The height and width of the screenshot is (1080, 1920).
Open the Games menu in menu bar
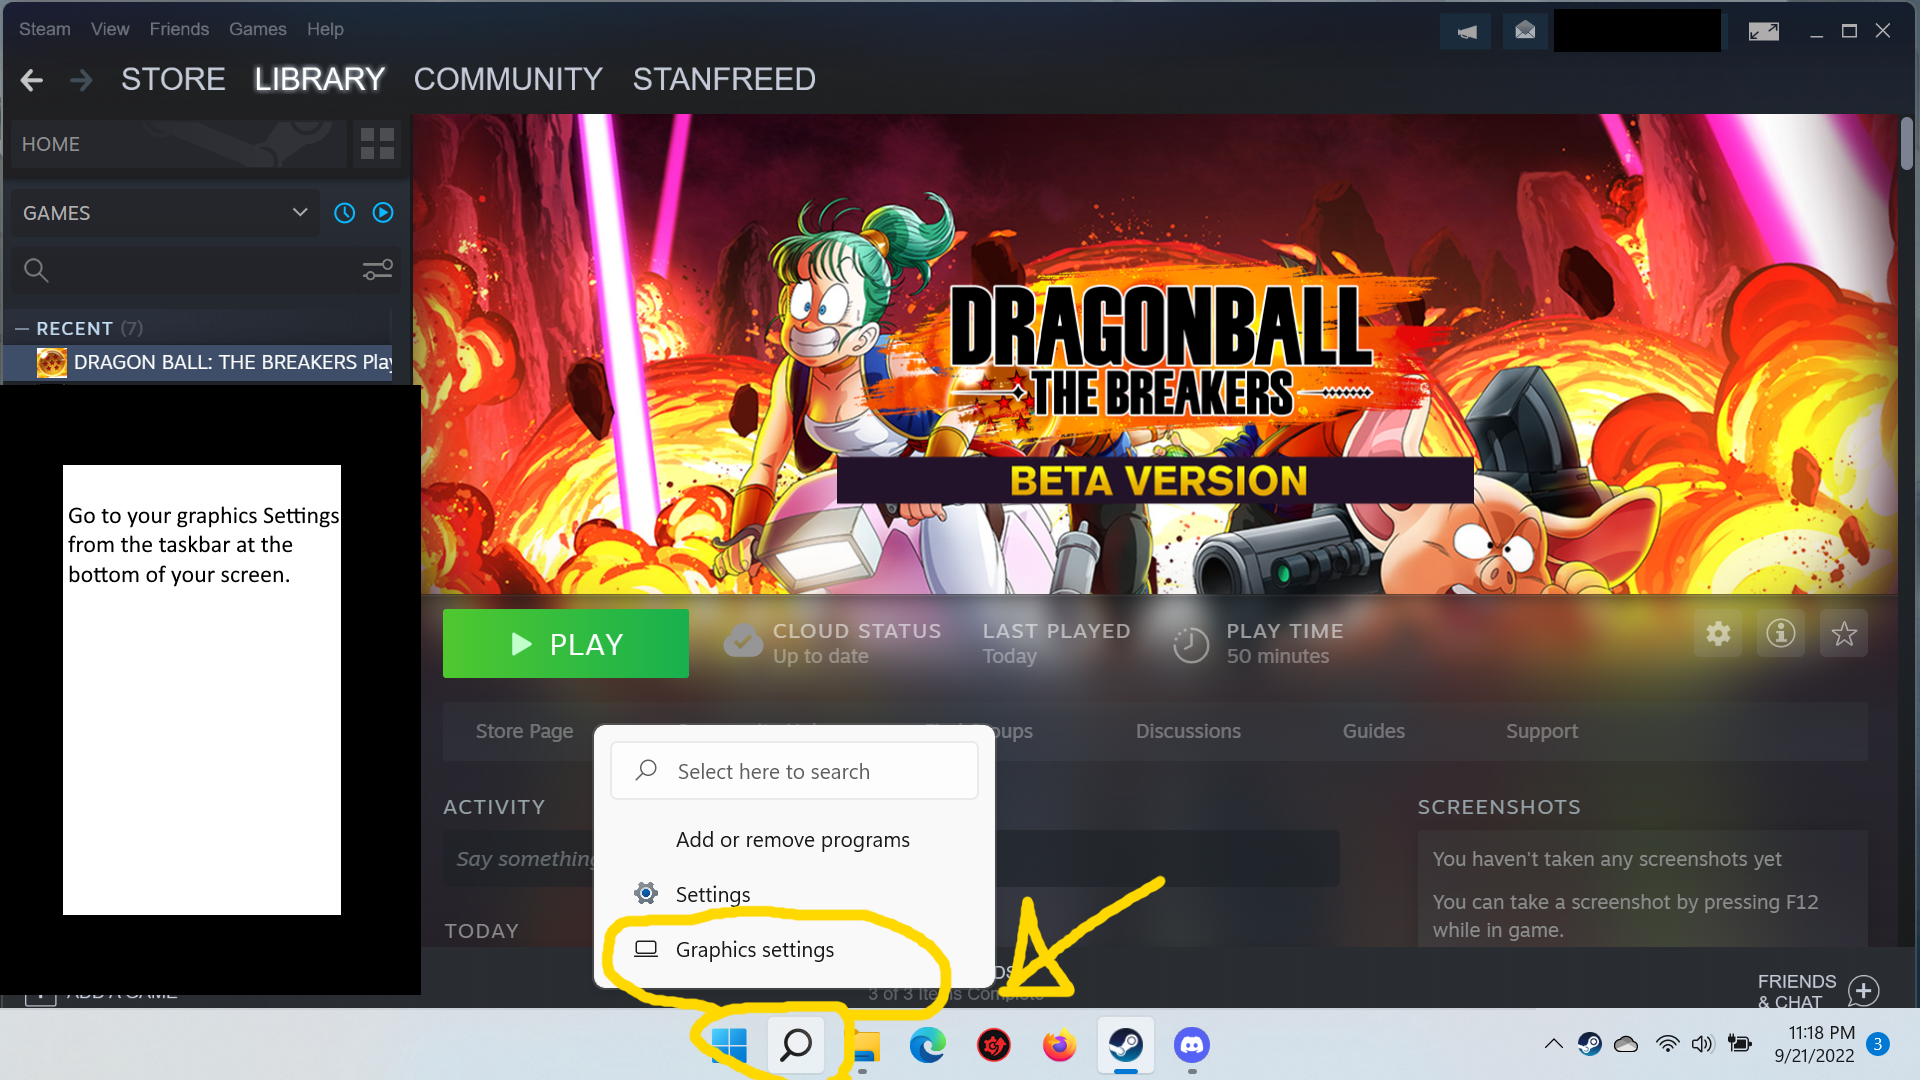(x=257, y=29)
